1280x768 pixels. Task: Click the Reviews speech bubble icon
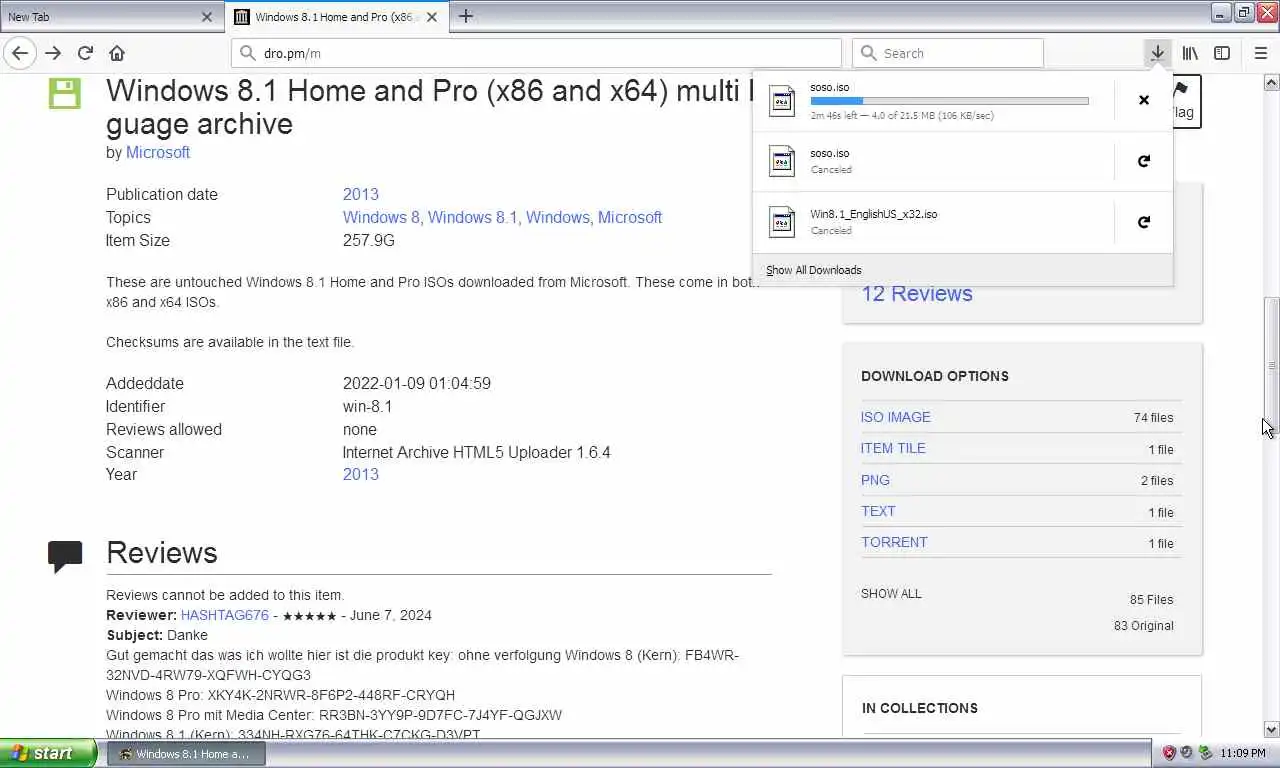[65, 556]
